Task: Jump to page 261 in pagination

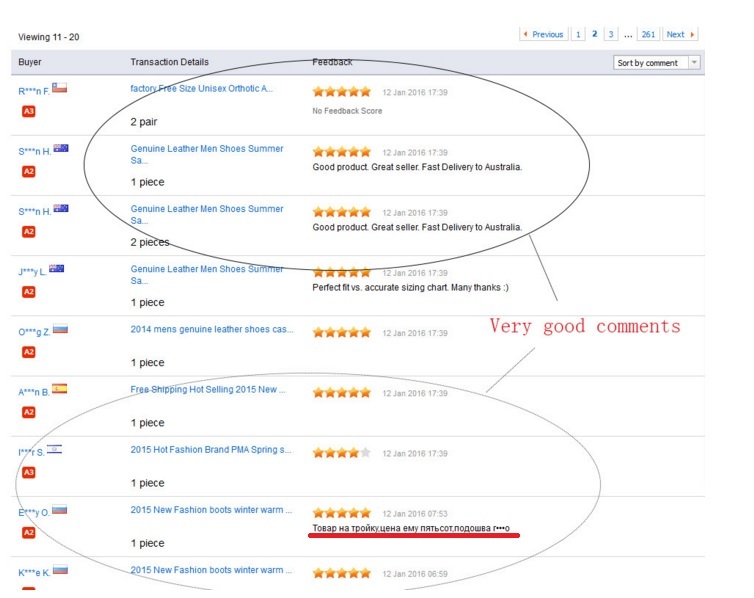Action: point(648,34)
